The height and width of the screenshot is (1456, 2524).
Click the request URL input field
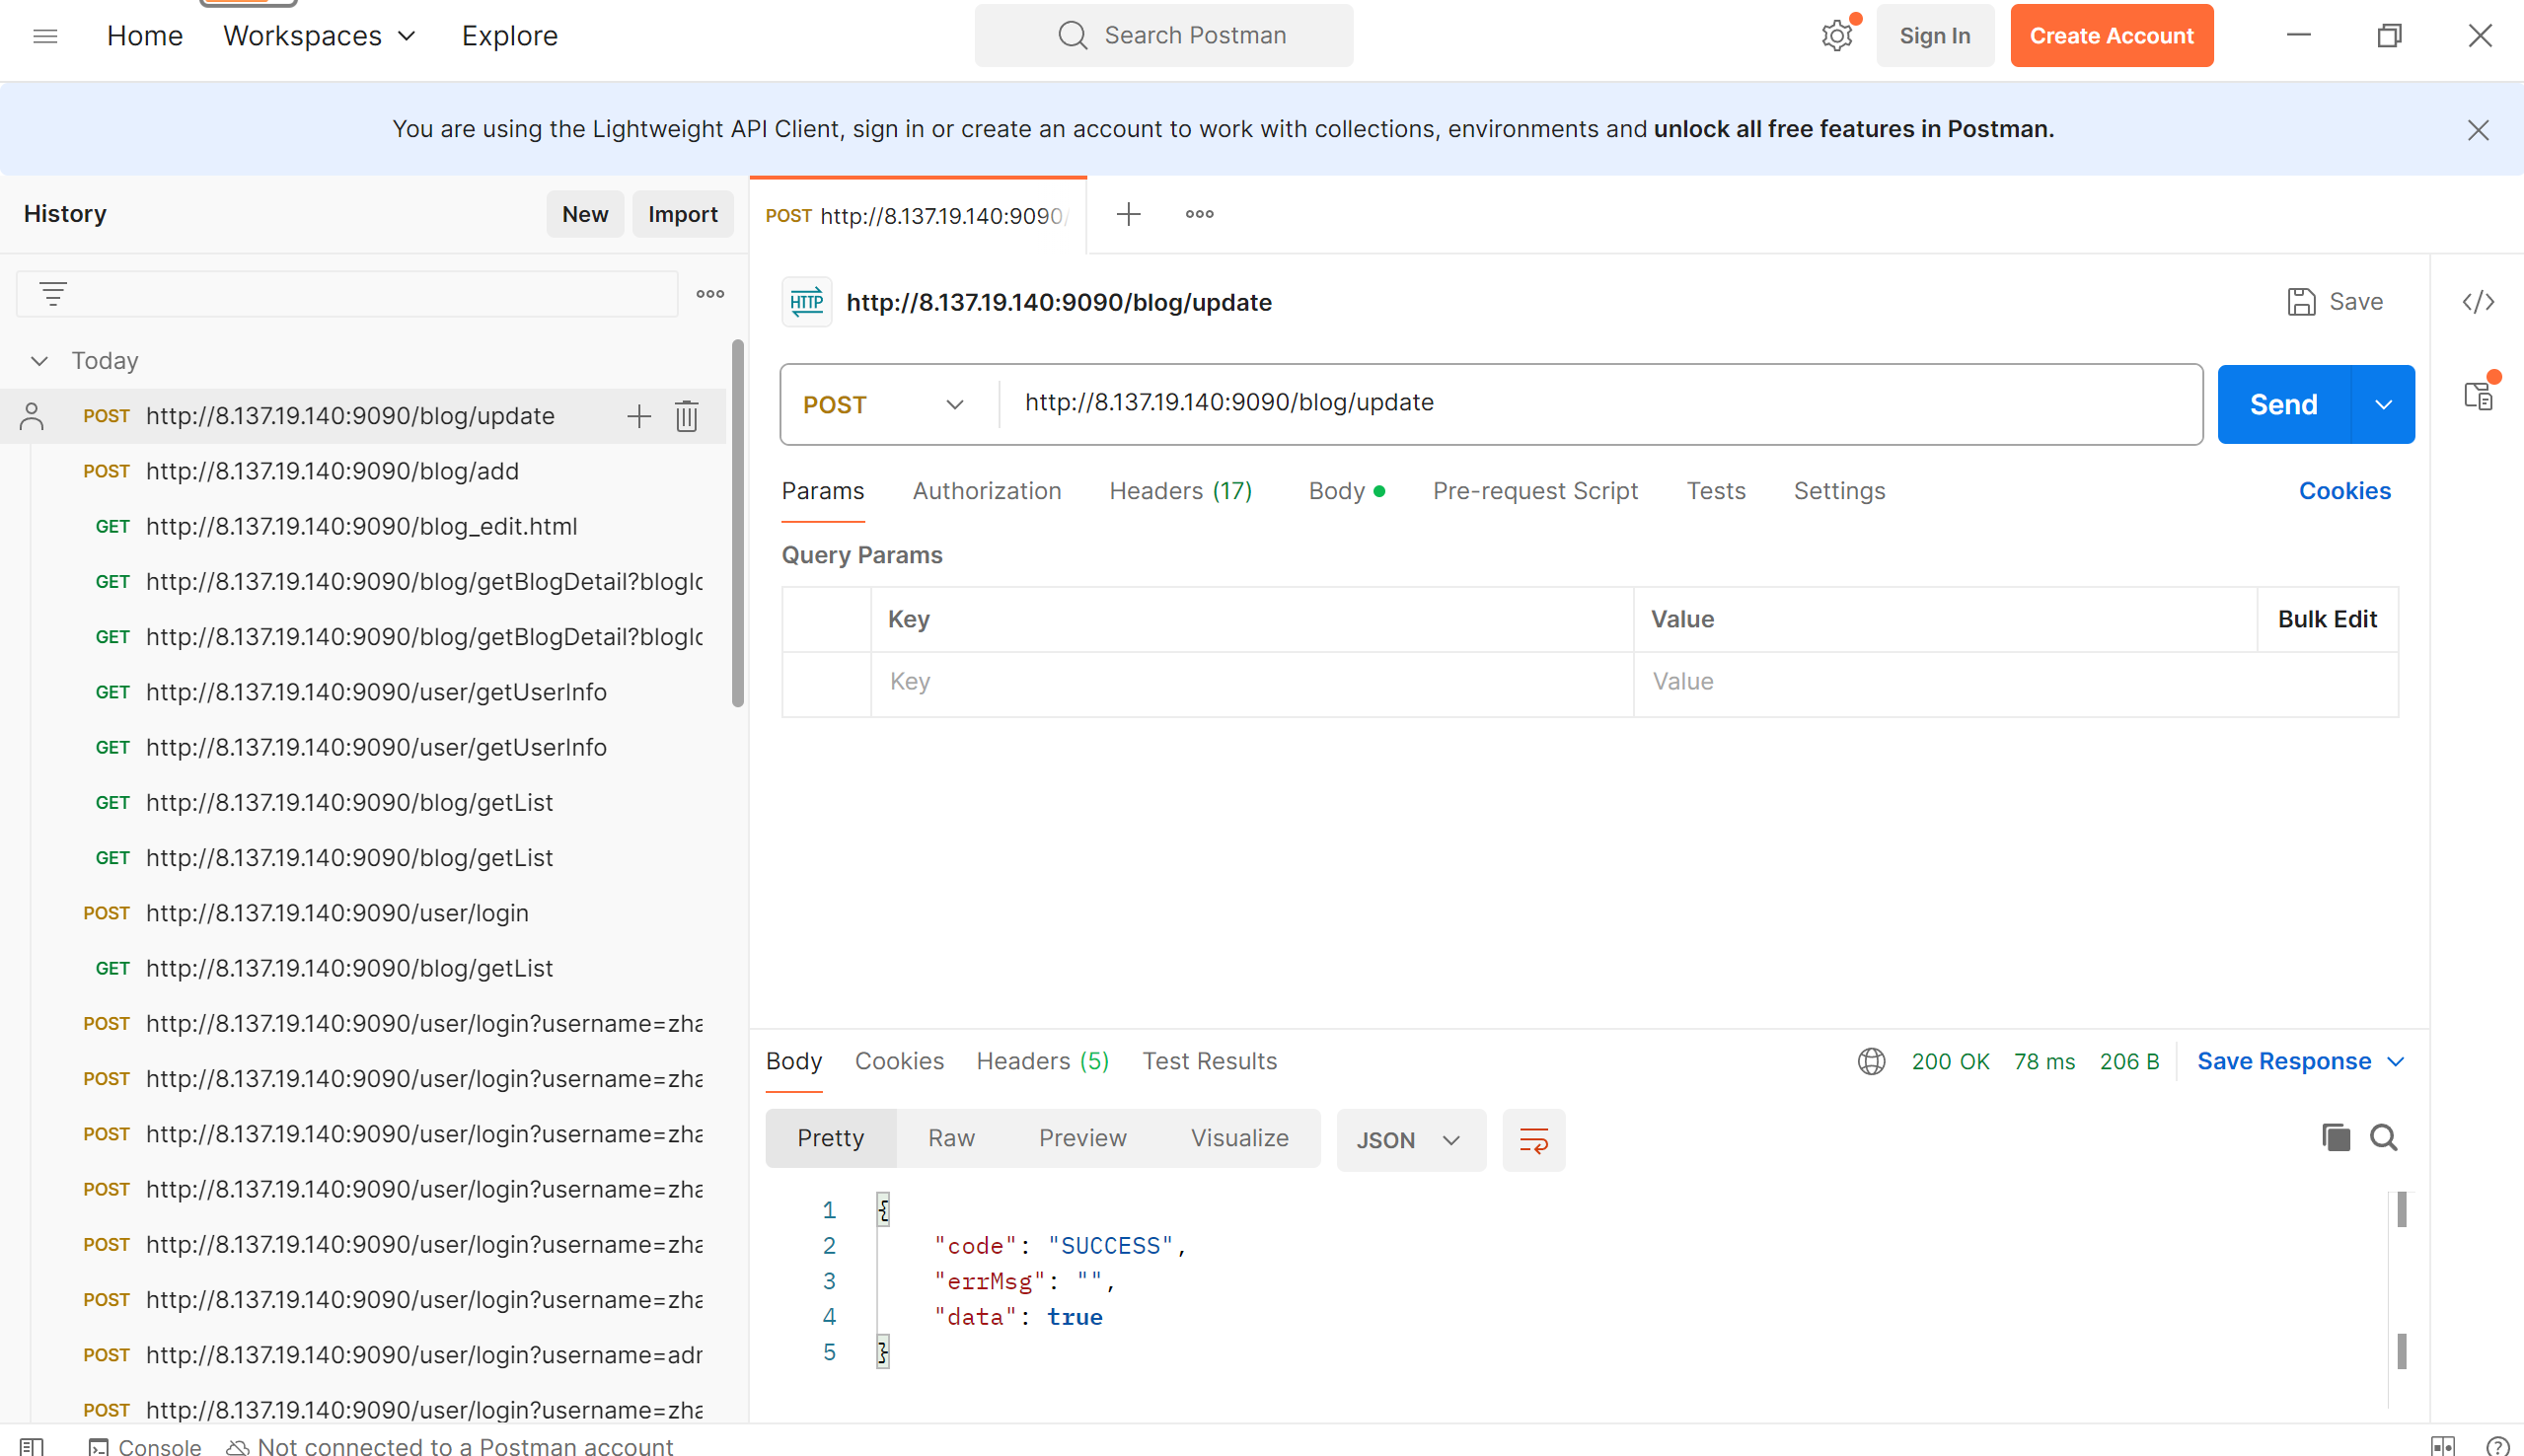point(1598,403)
